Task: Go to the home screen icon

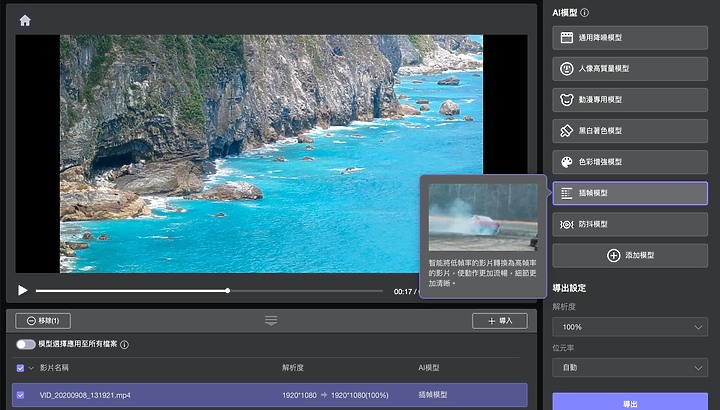Action: click(25, 20)
